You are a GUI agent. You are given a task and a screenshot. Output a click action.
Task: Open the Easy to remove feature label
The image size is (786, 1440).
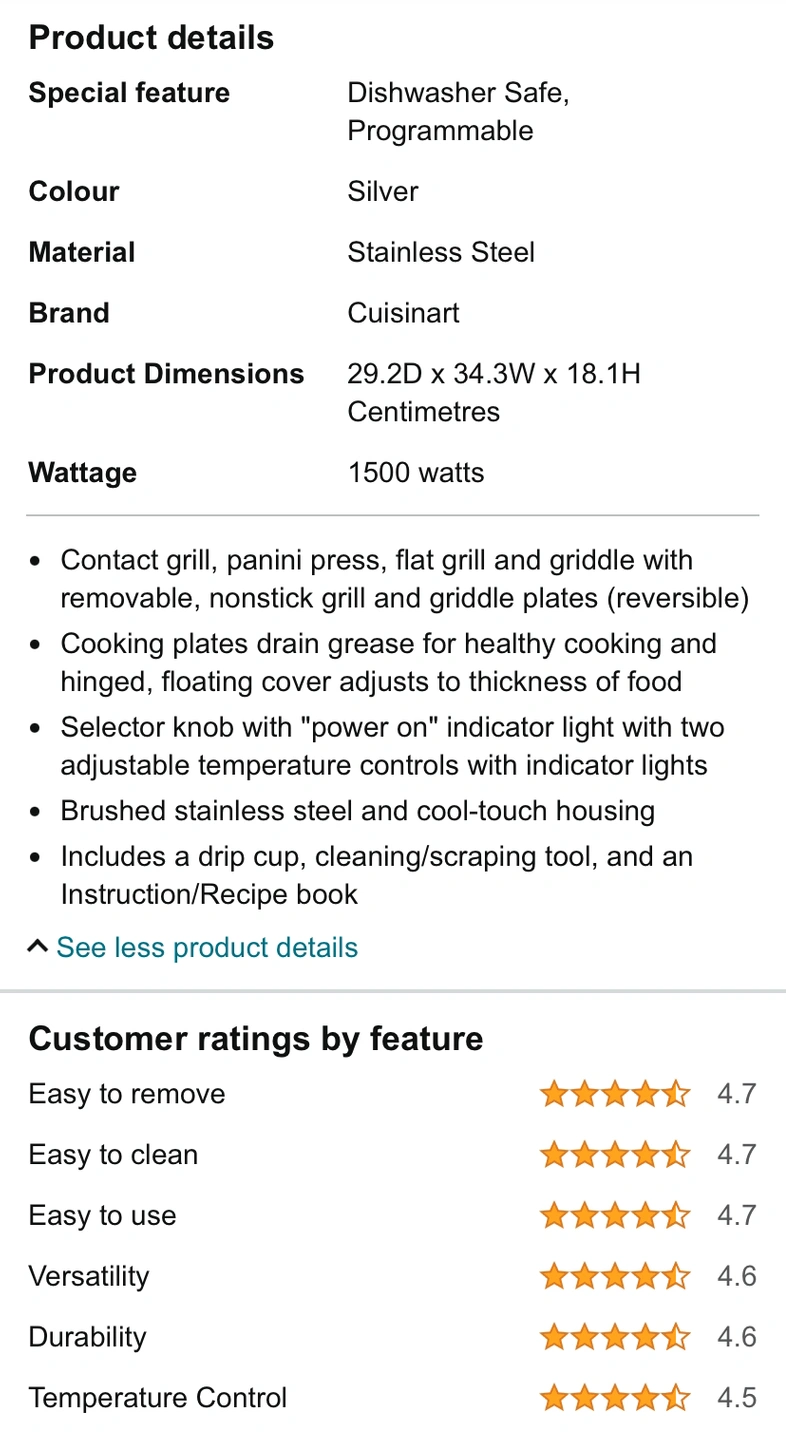point(127,1094)
